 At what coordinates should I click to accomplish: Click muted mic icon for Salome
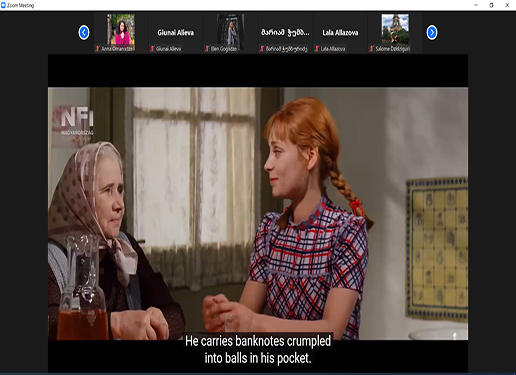pyautogui.click(x=372, y=49)
